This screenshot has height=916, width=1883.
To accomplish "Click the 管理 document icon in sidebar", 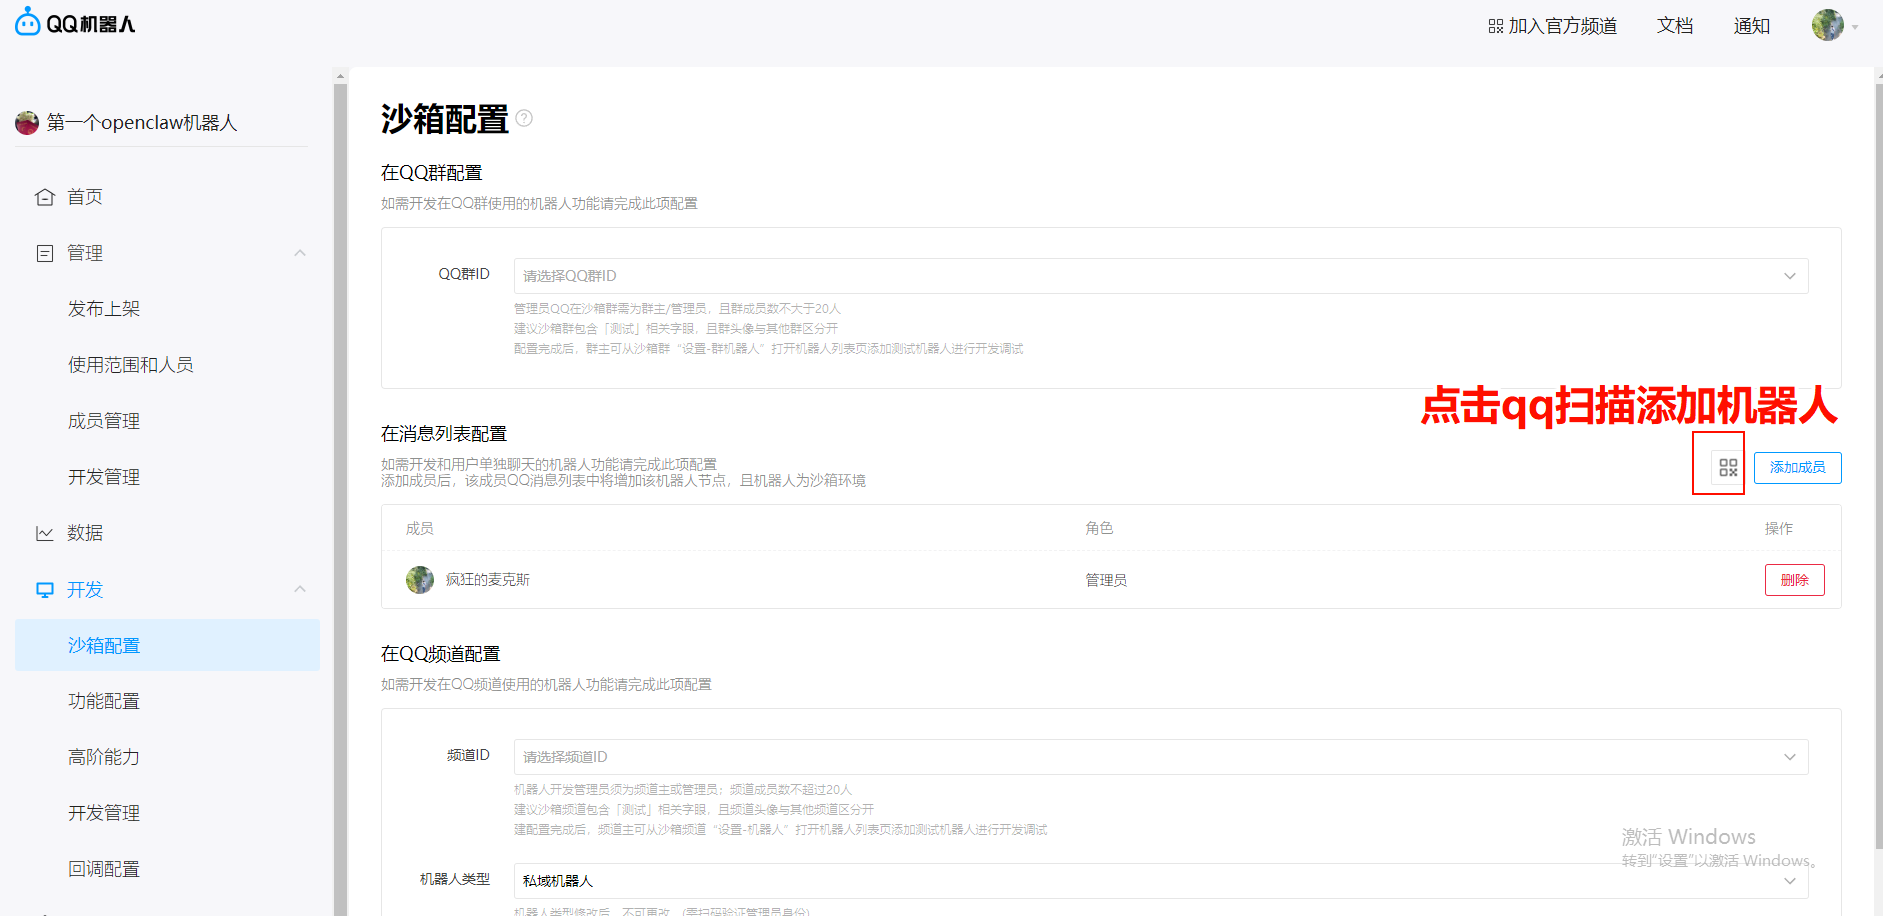I will pos(44,252).
